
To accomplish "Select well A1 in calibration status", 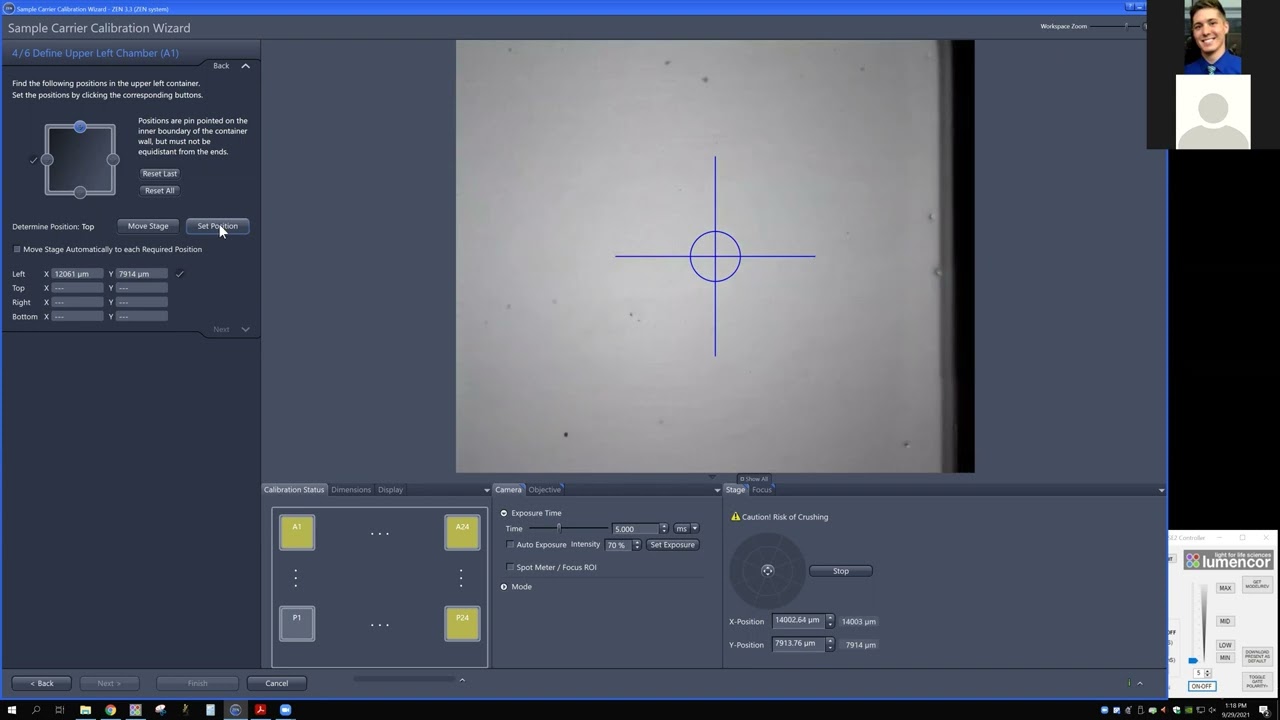I will (297, 533).
